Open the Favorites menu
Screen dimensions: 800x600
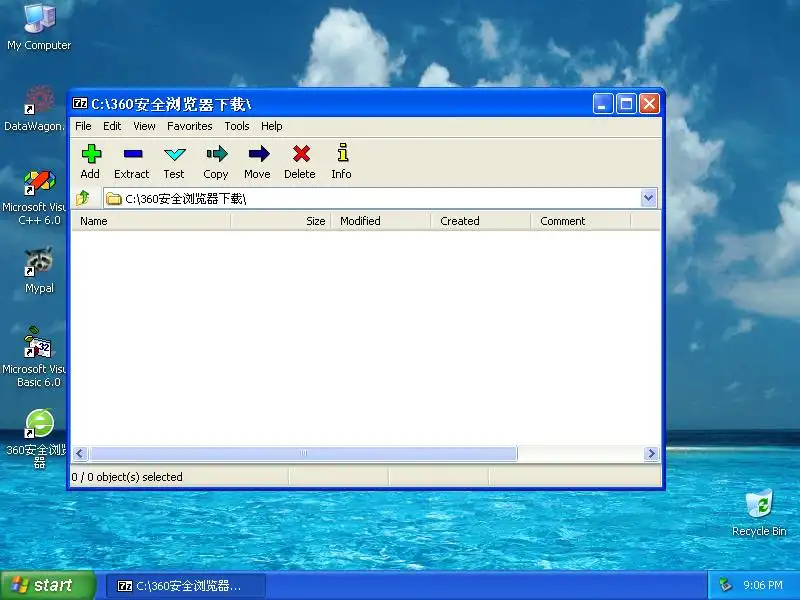190,126
